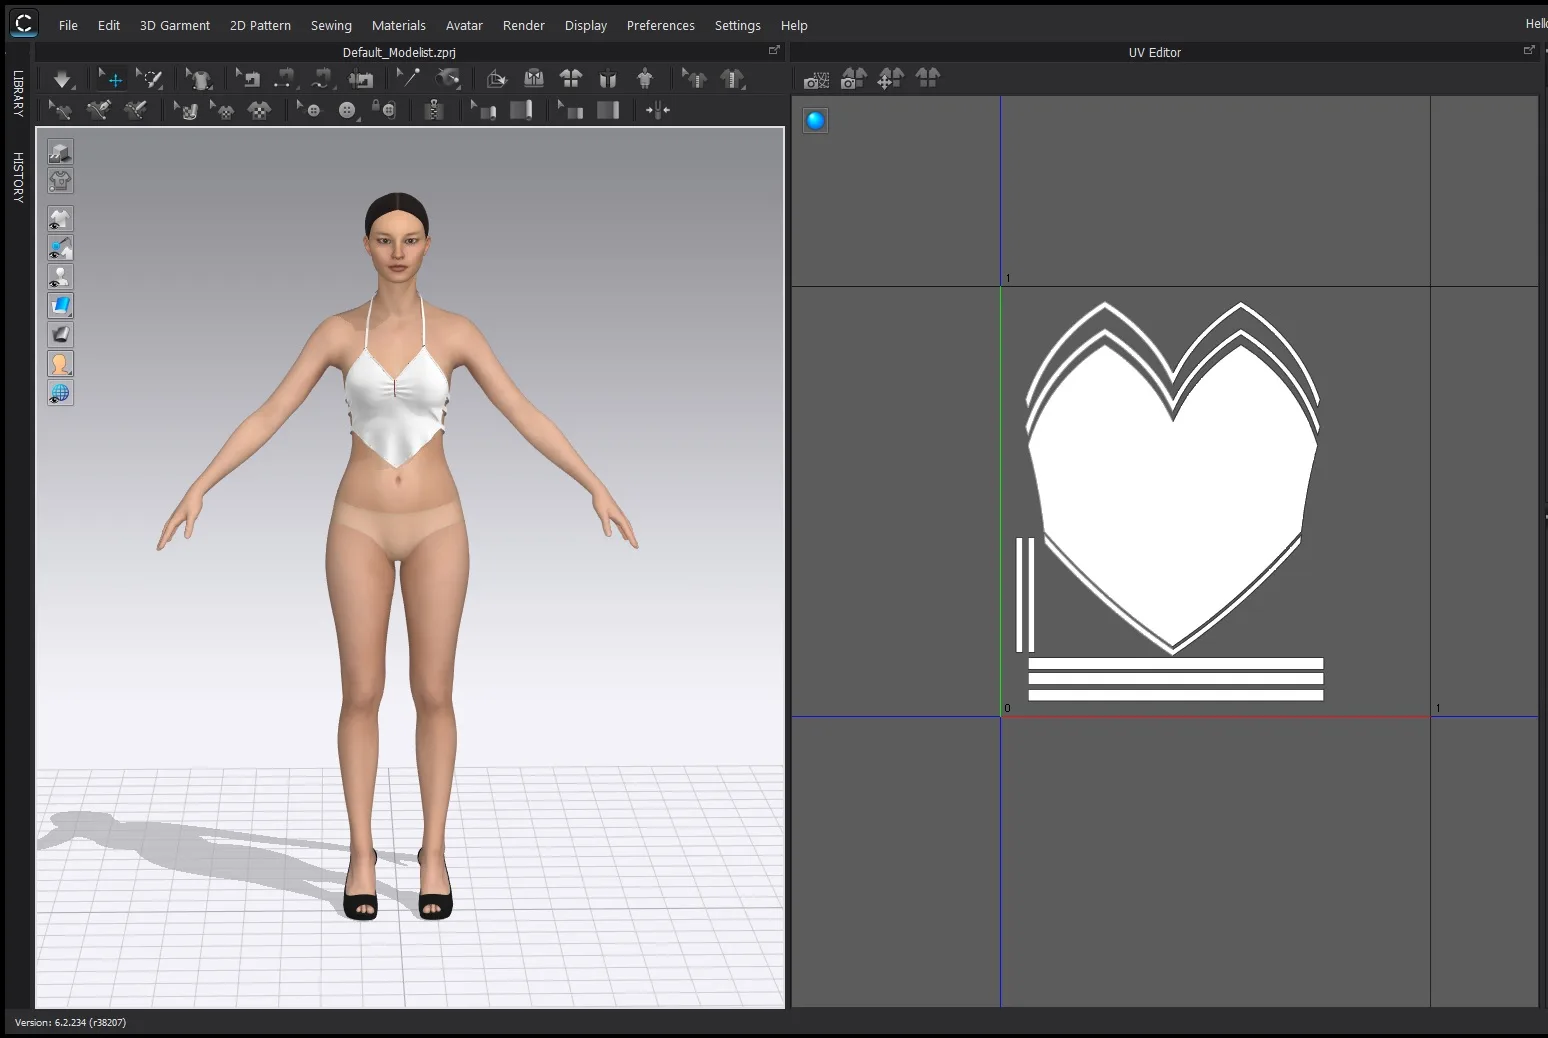1548x1038 pixels.
Task: Click the dark folded cloth surface icon
Action: point(60,335)
